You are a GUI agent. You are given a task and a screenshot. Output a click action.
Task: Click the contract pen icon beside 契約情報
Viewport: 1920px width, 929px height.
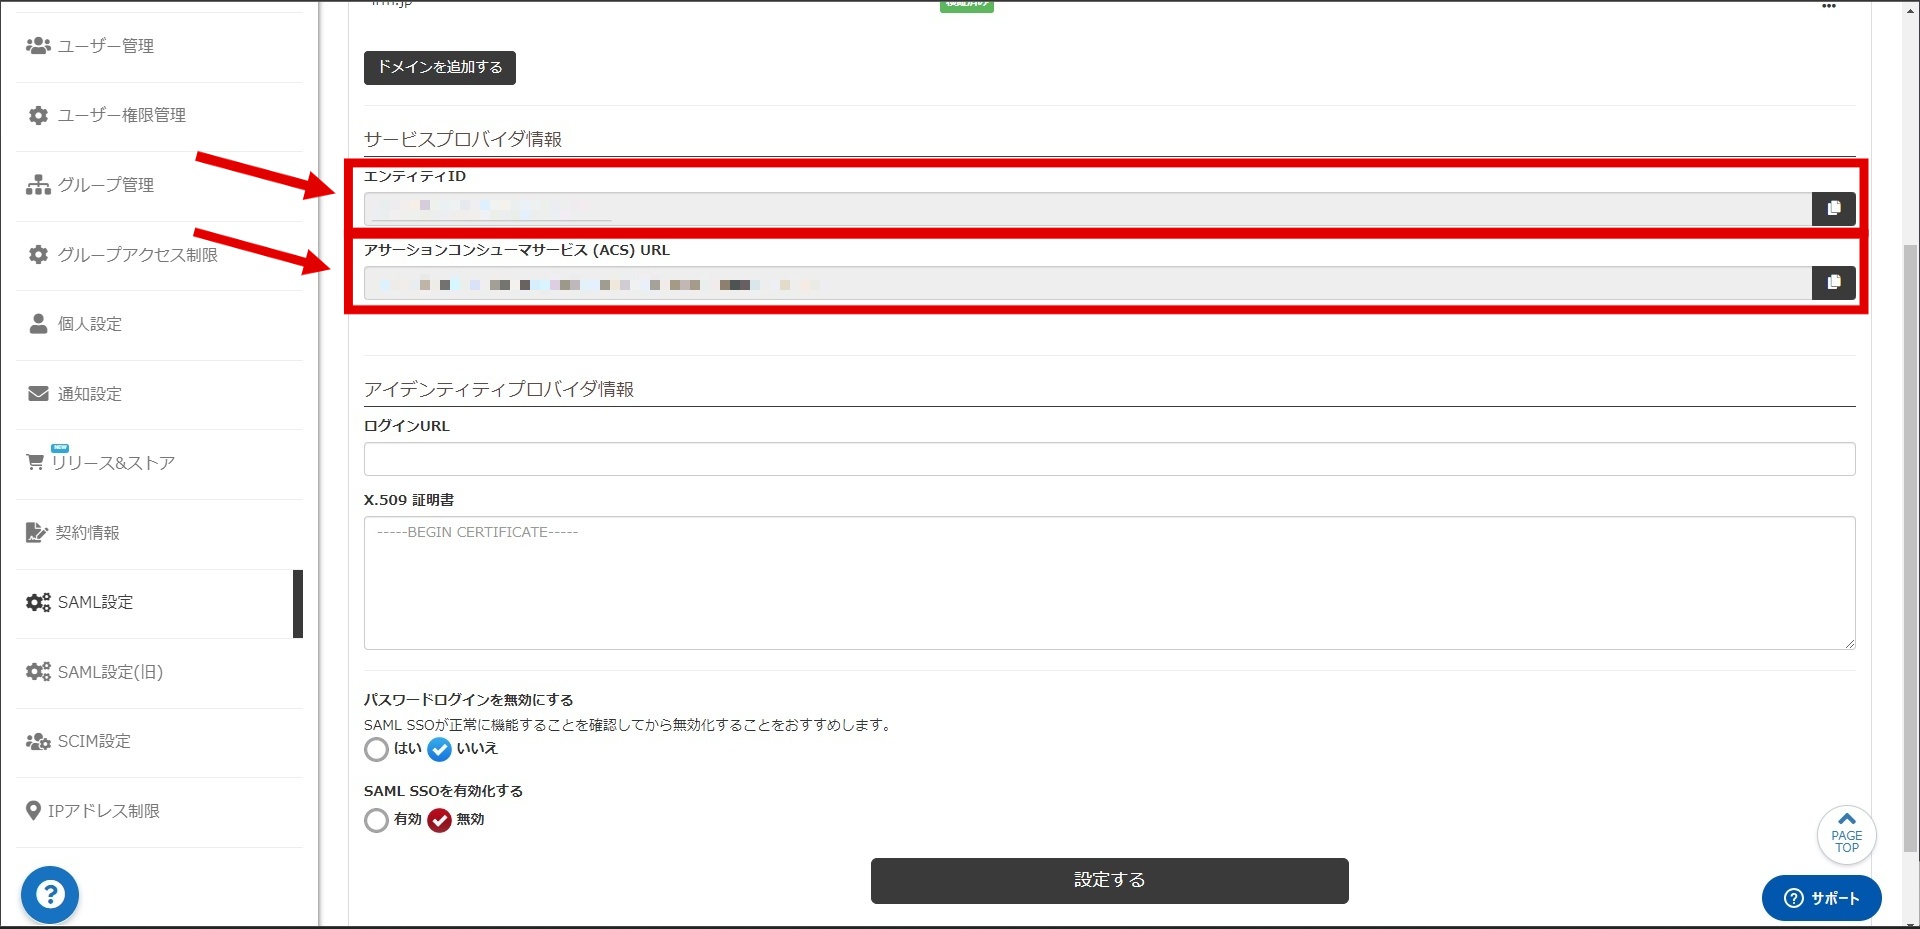[x=37, y=532]
